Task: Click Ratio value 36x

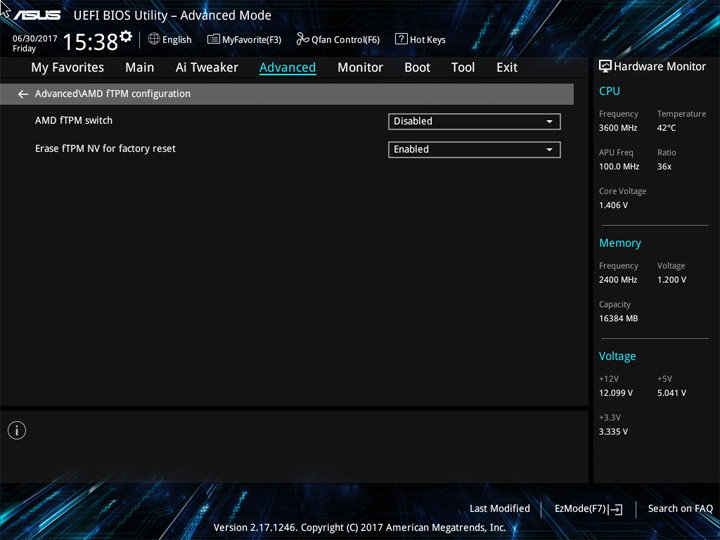Action: [x=664, y=167]
